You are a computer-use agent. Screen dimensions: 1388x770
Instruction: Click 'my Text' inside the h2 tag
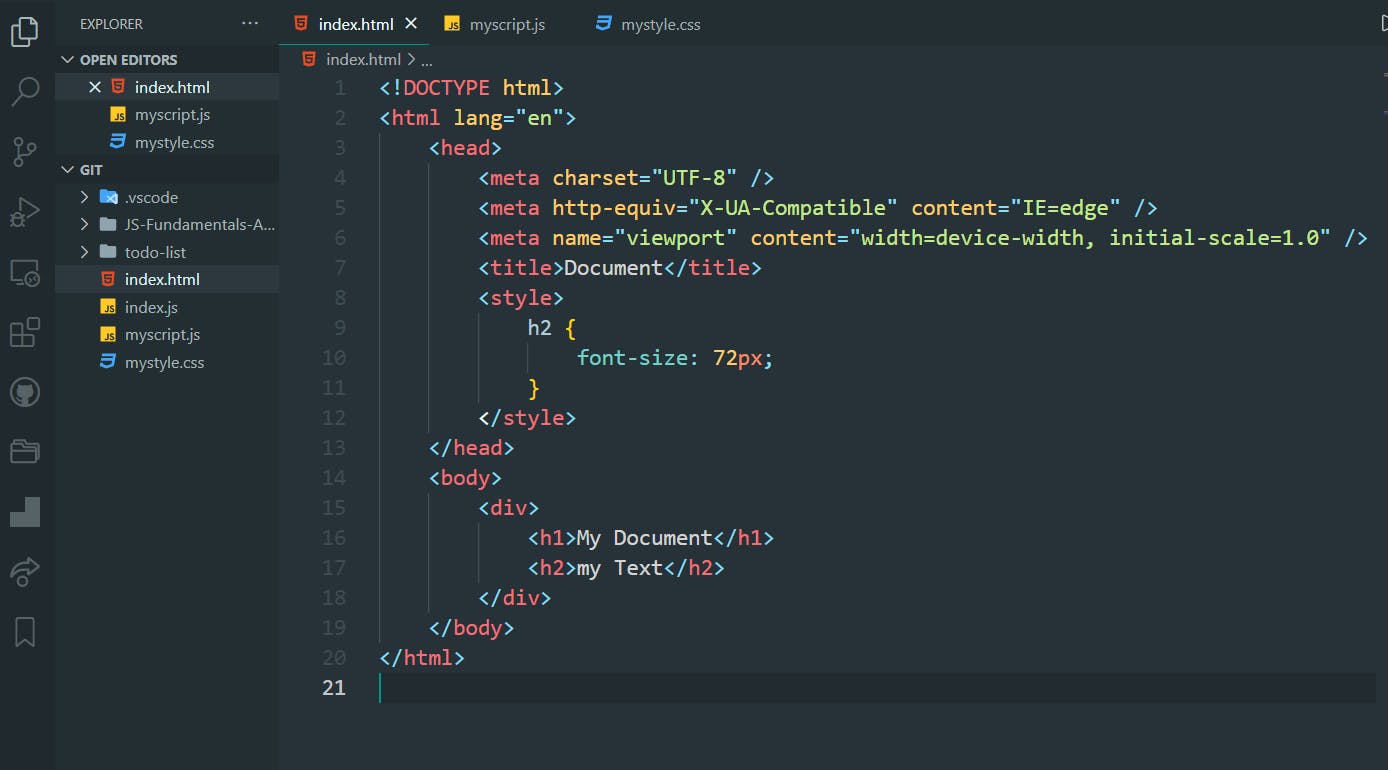click(x=620, y=568)
